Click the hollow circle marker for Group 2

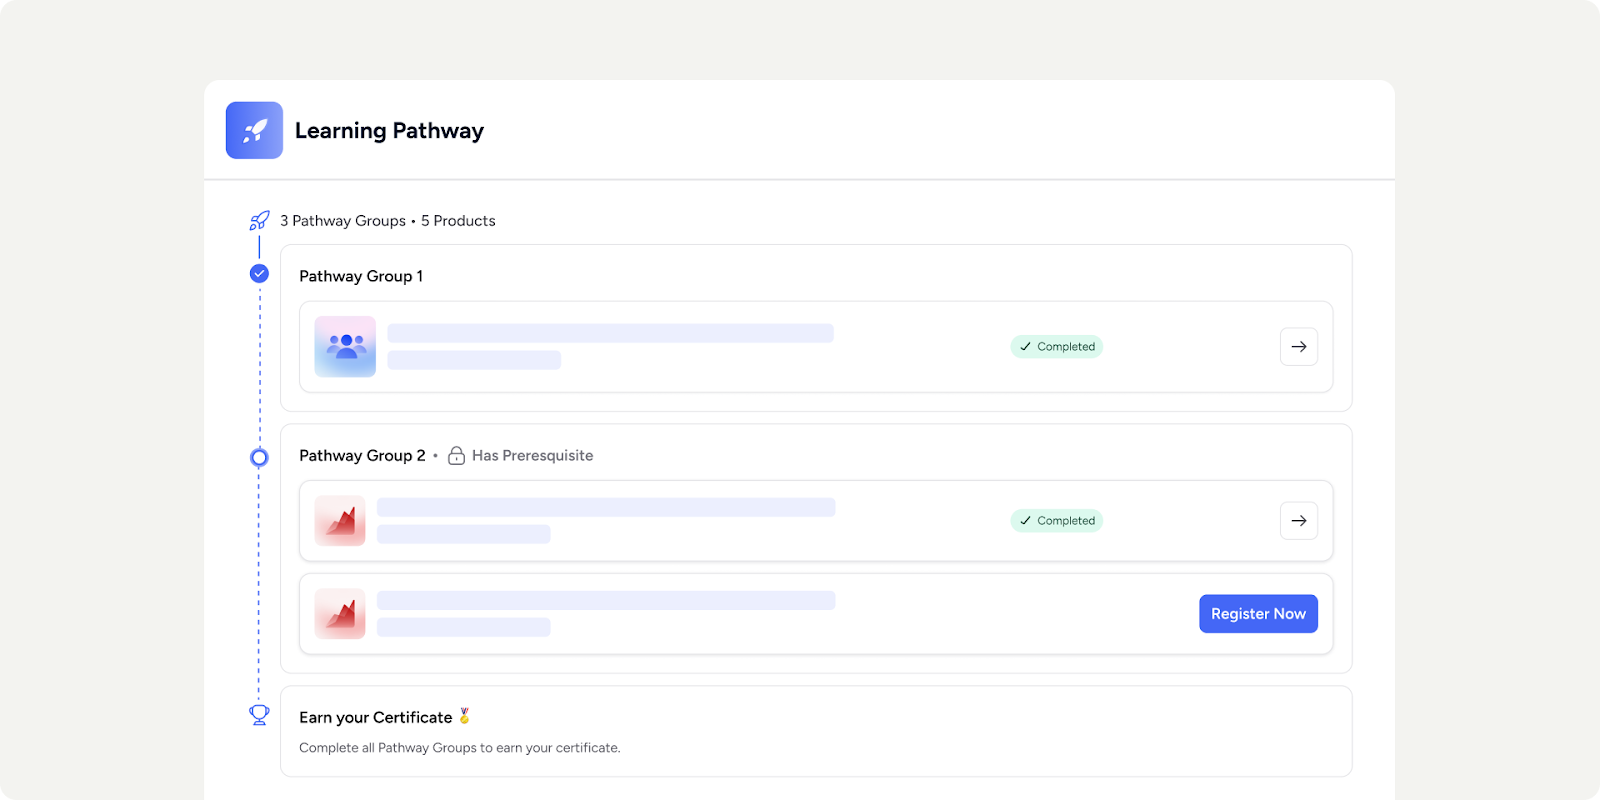(x=259, y=458)
